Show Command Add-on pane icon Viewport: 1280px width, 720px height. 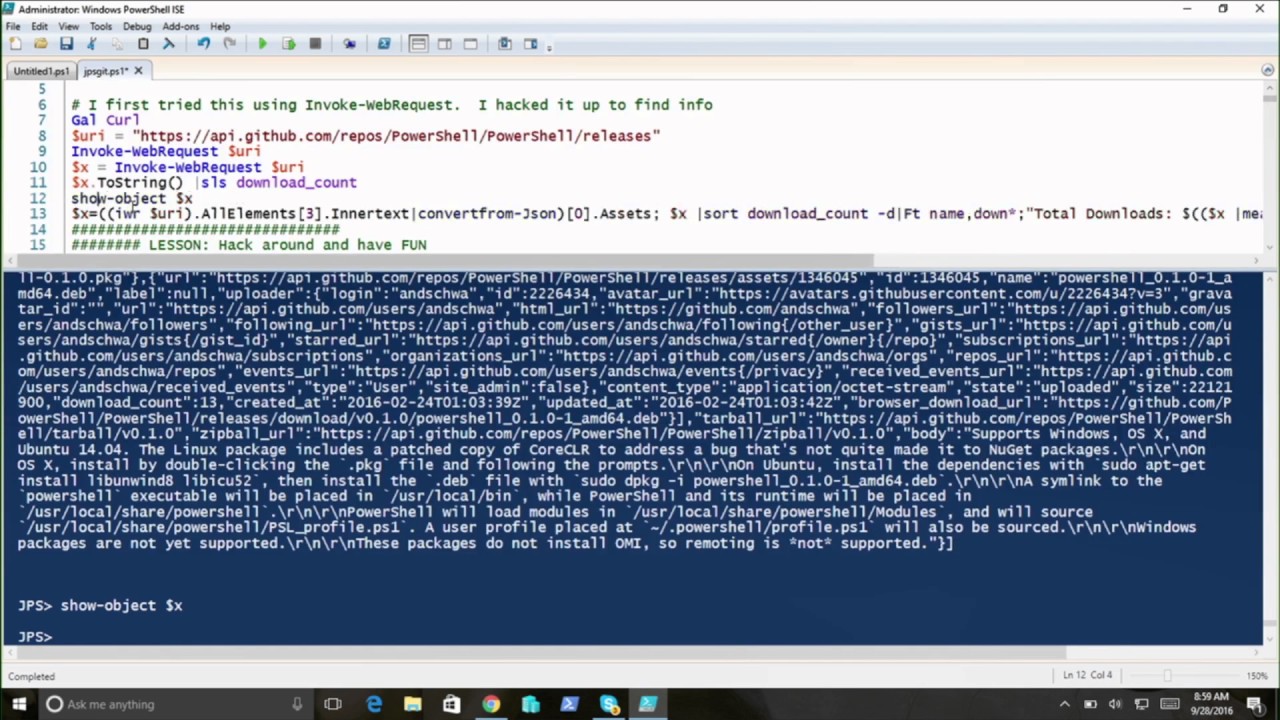[531, 44]
